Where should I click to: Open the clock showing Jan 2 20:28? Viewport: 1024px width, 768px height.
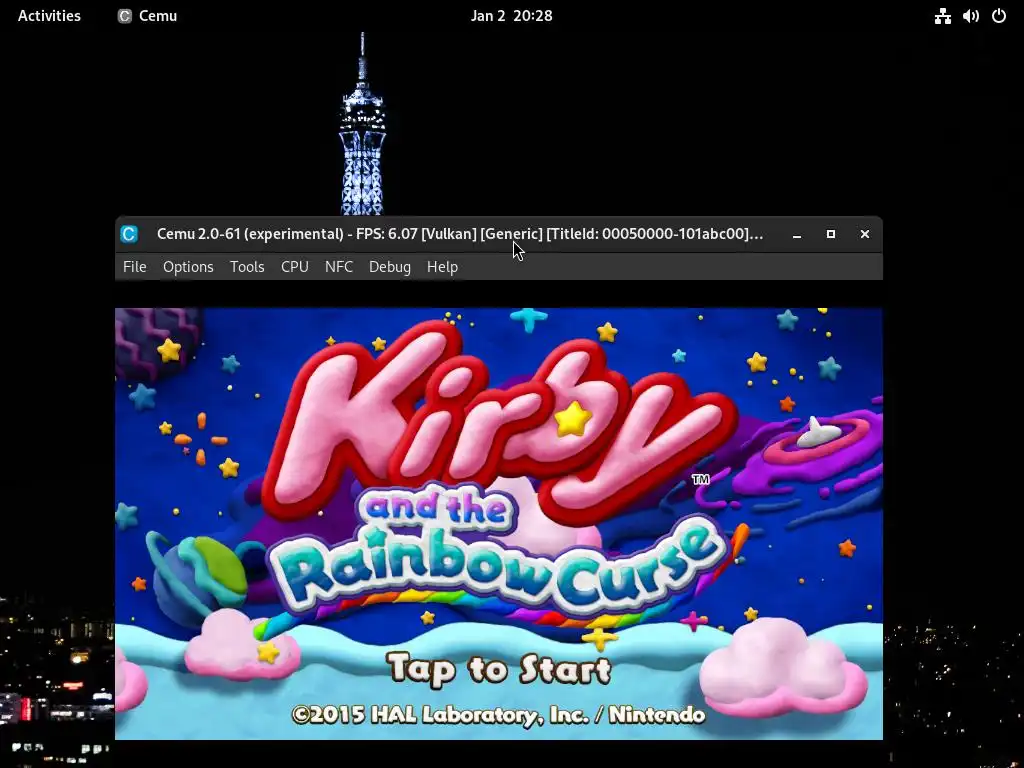[511, 16]
